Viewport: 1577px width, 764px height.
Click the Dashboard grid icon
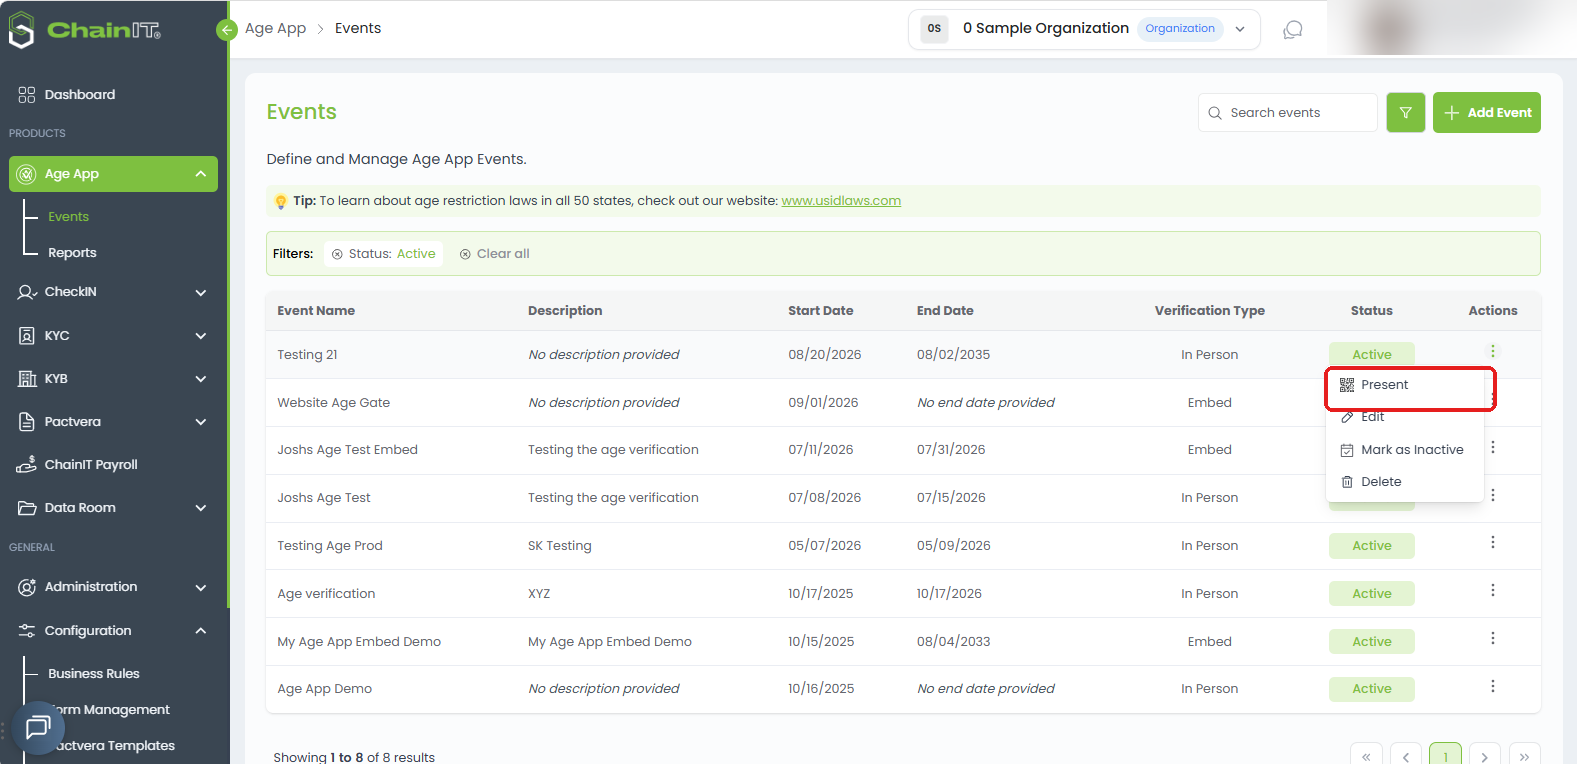27,94
